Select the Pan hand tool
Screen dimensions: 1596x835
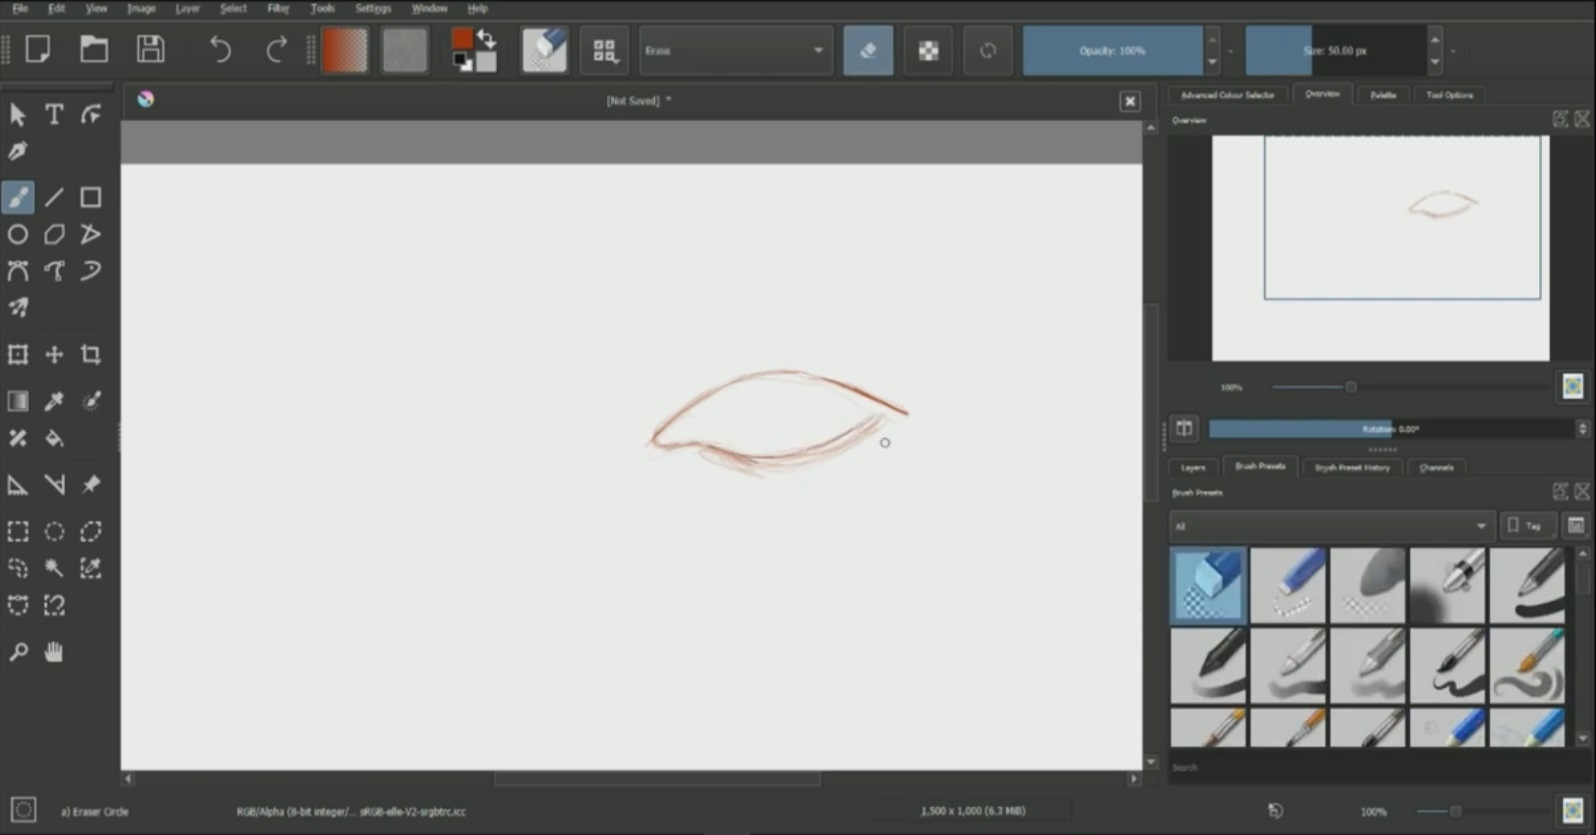tap(54, 652)
